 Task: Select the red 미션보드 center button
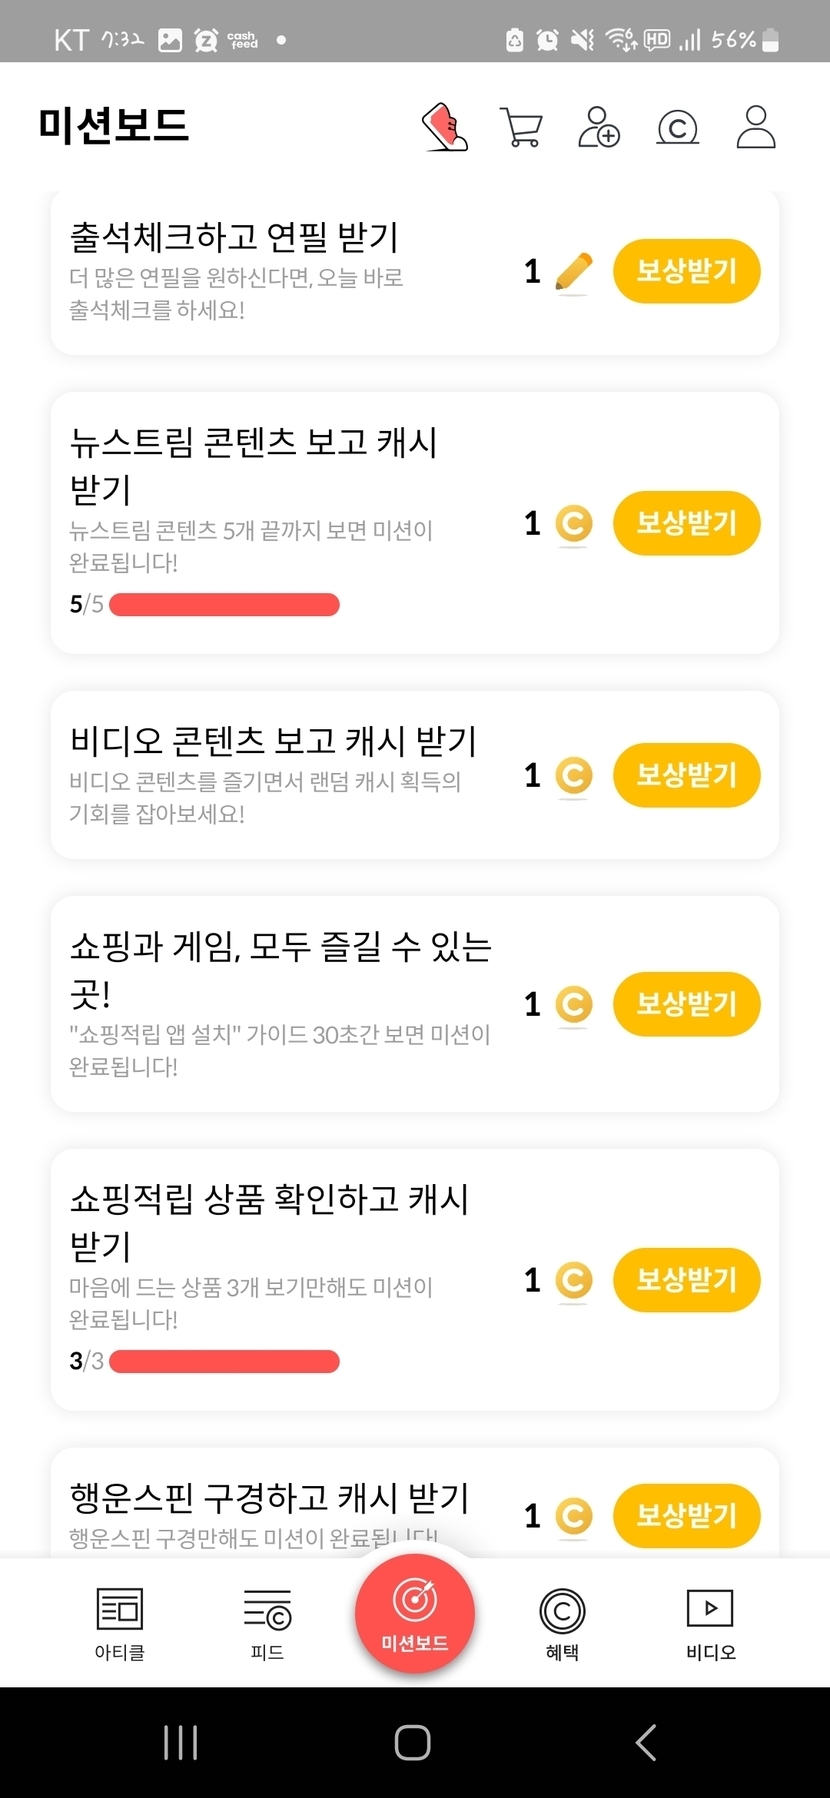tap(415, 1613)
